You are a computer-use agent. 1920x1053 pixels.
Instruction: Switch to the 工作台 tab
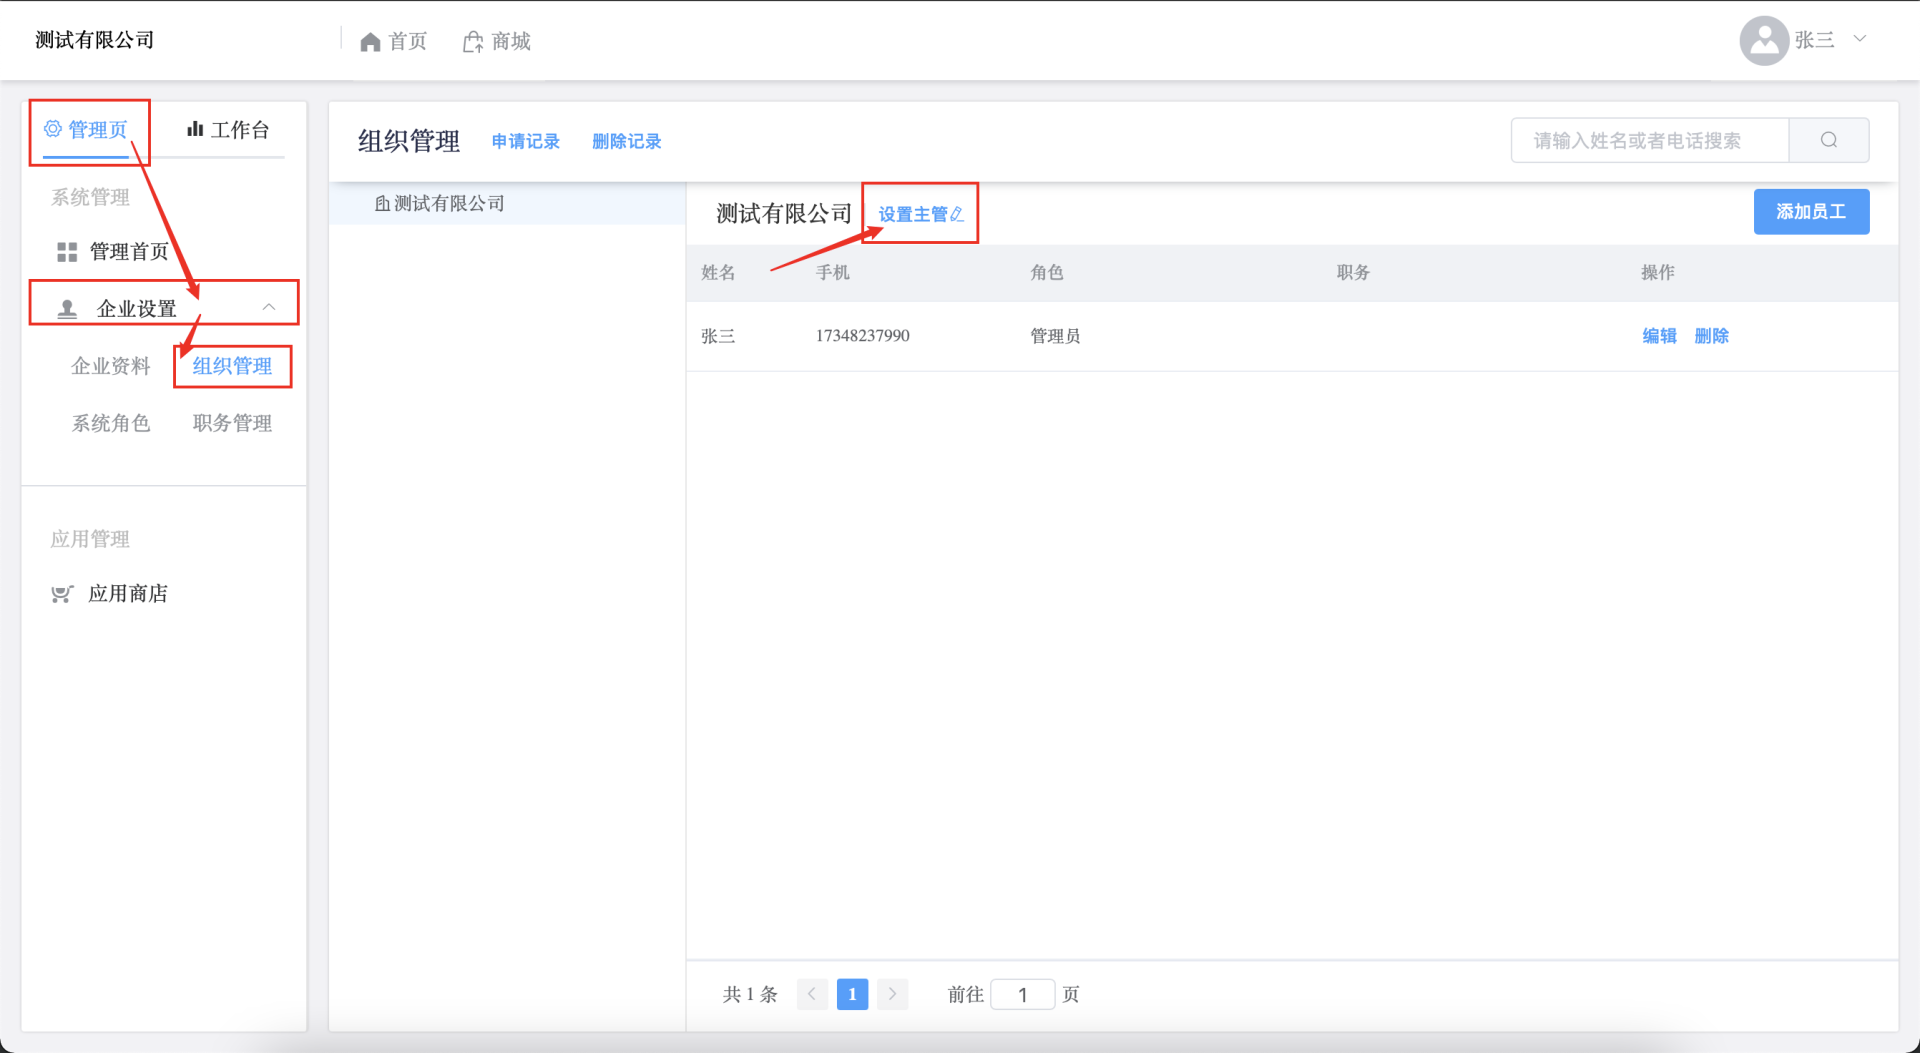tap(228, 130)
